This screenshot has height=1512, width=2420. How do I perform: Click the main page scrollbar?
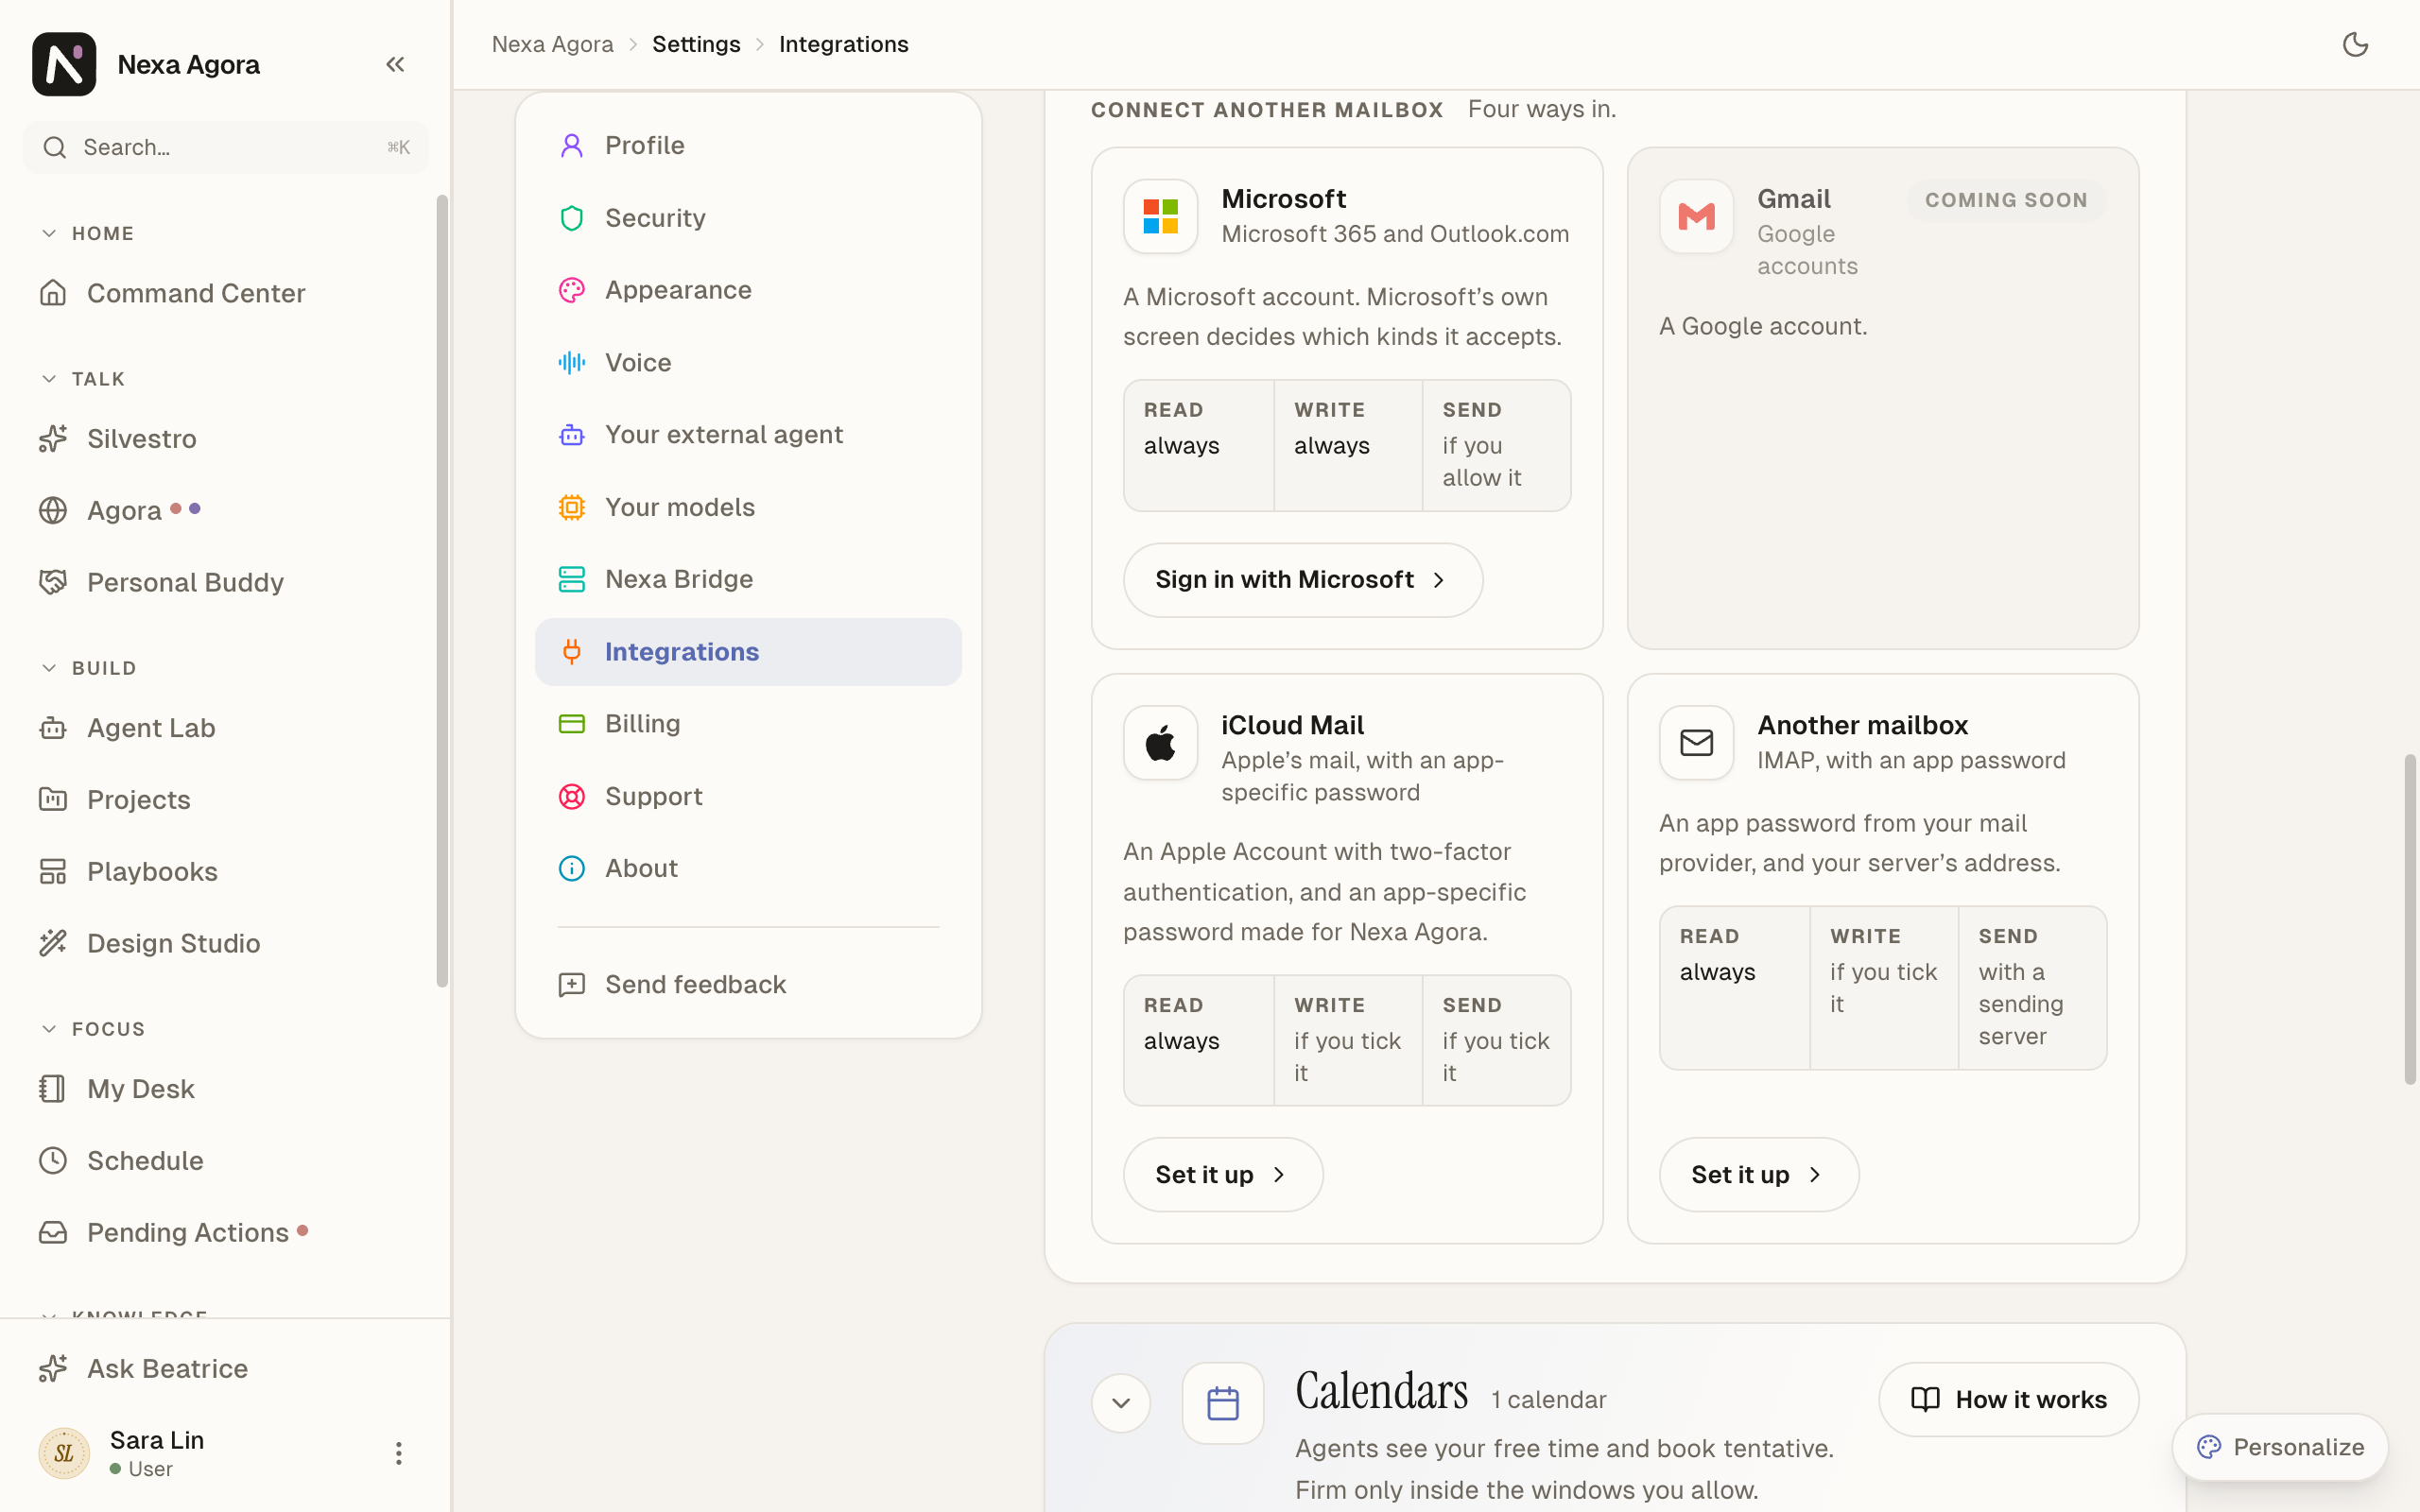(2410, 919)
